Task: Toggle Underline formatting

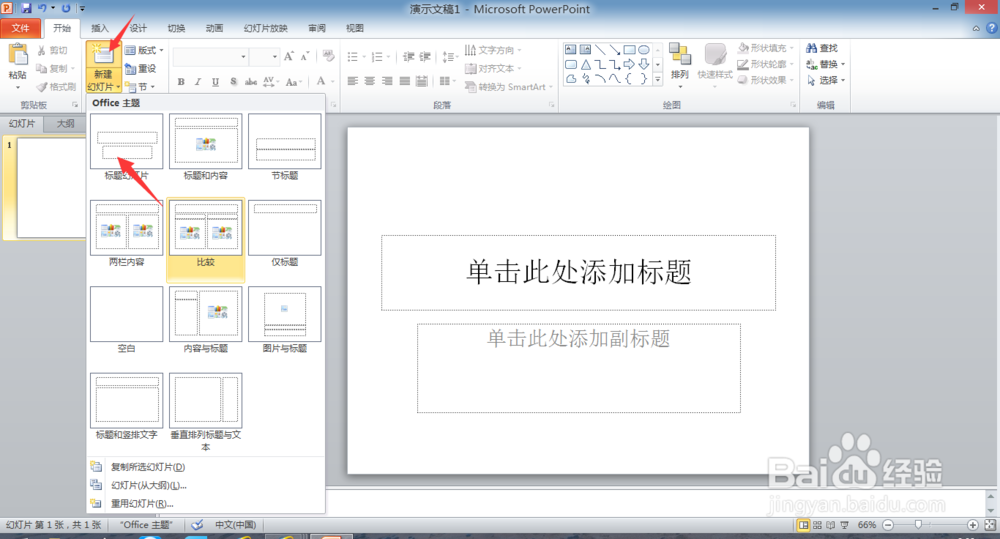Action: click(216, 82)
